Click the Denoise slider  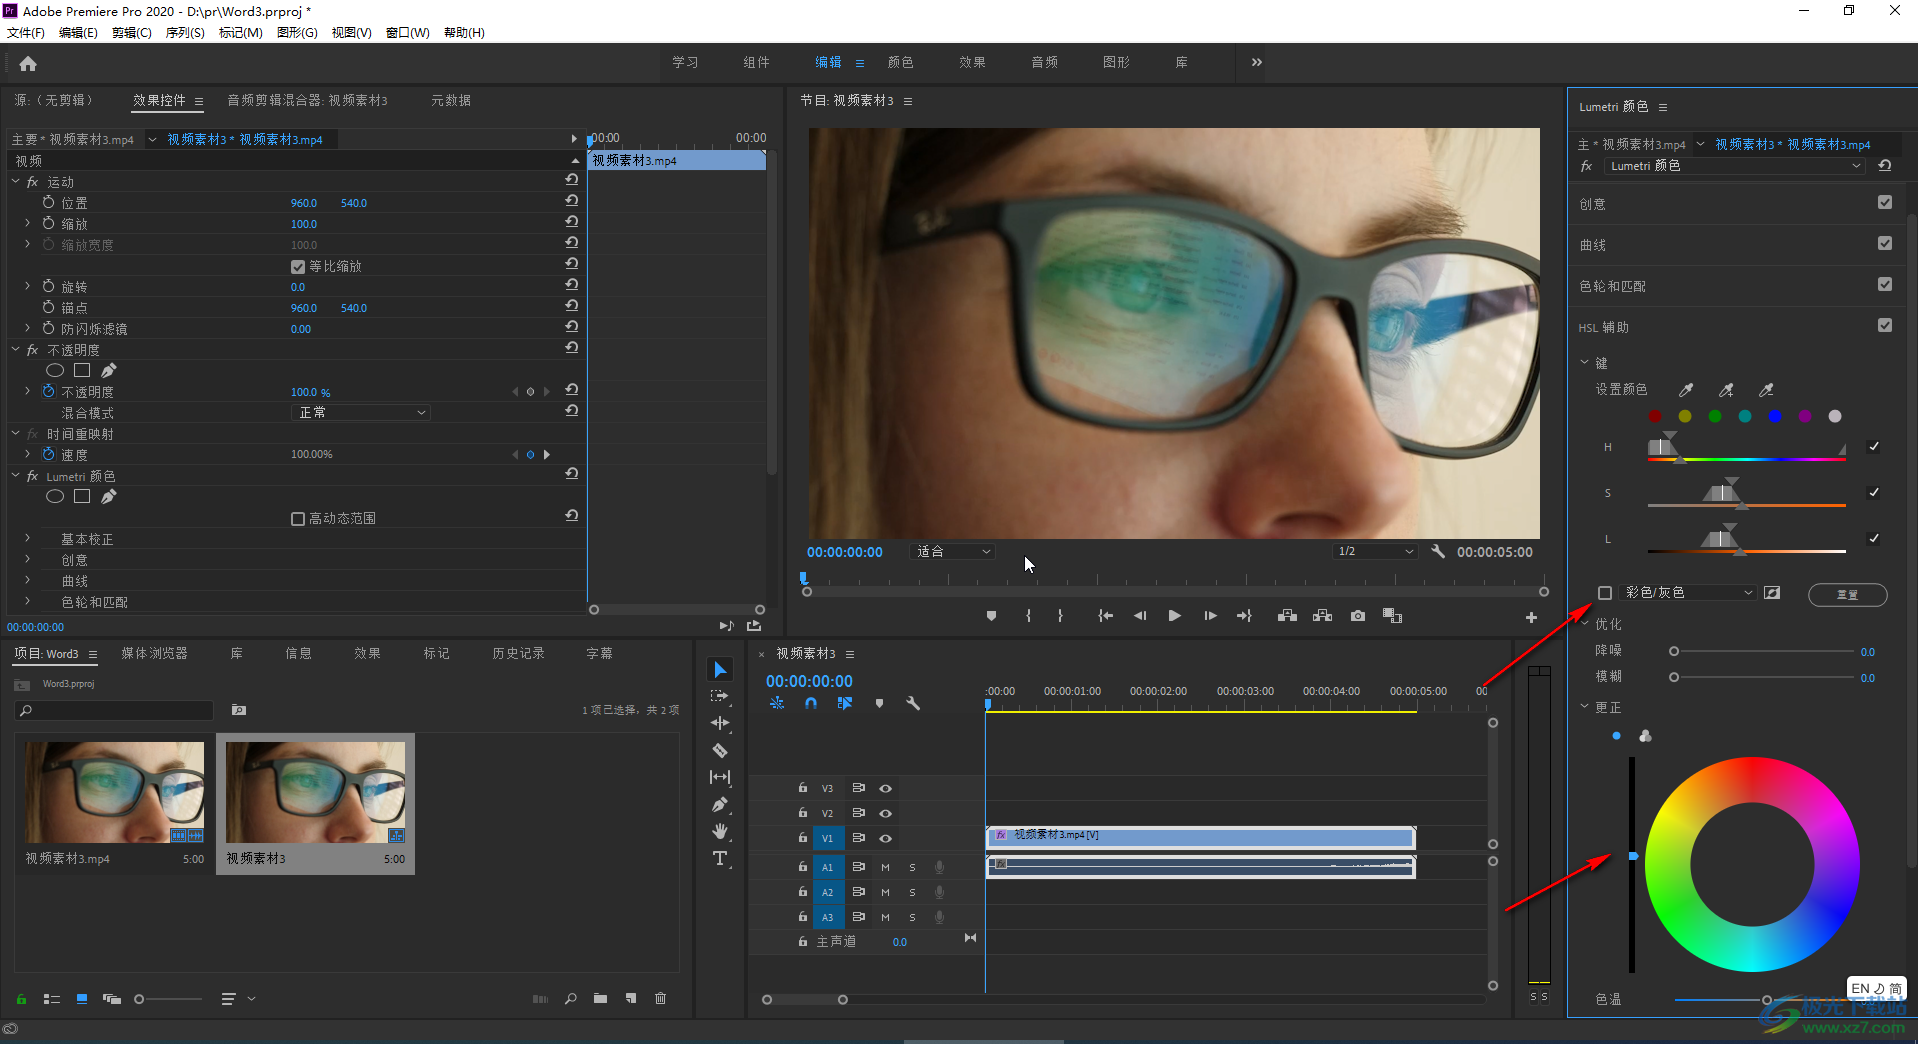pos(1762,651)
